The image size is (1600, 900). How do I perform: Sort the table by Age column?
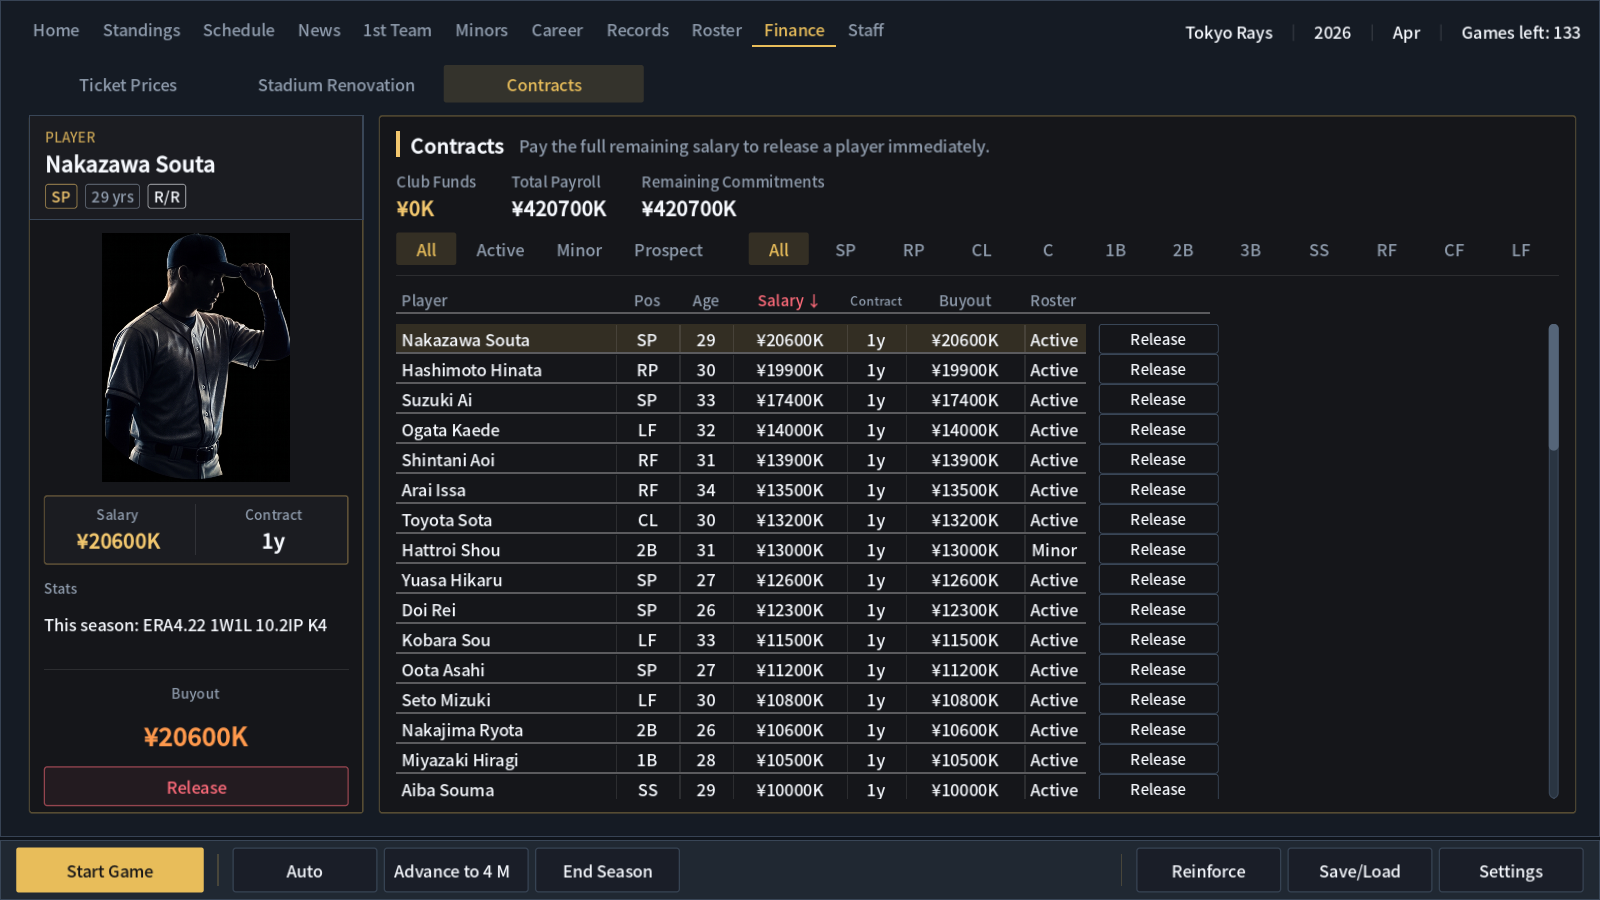click(x=705, y=301)
